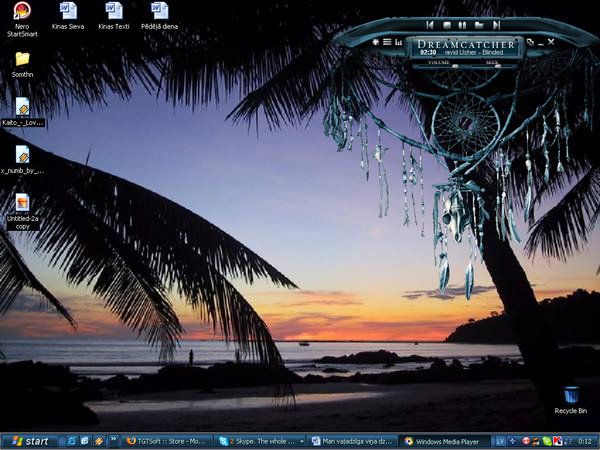Switch Dreamcatcher player to full mode
Screen dimensions: 600x450
click(x=530, y=42)
